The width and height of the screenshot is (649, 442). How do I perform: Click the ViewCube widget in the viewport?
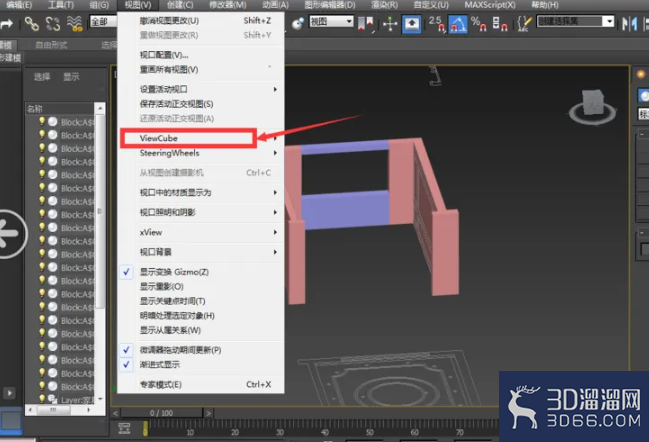(x=593, y=107)
